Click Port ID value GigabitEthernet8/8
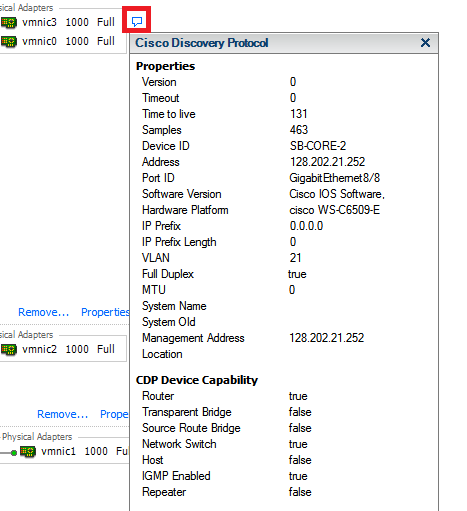Image resolution: width=467 pixels, height=511 pixels. [x=335, y=178]
